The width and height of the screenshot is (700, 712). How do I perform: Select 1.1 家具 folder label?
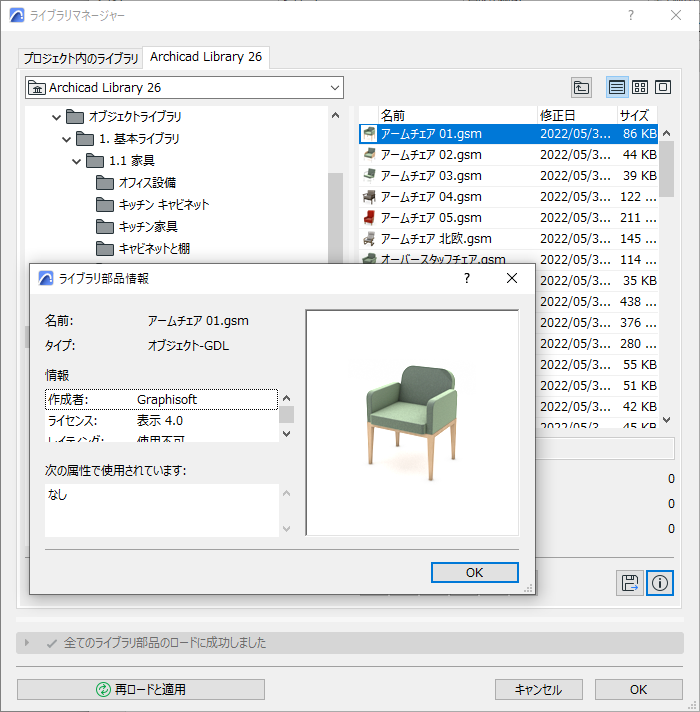[132, 161]
